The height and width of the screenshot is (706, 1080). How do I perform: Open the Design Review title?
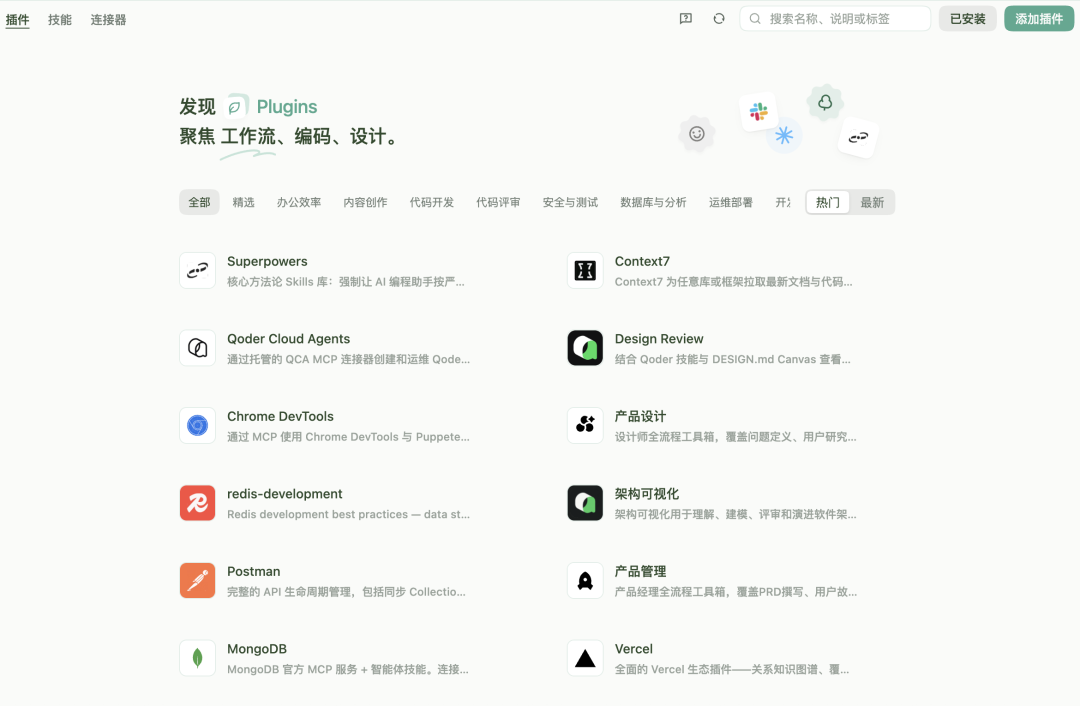[x=659, y=339]
